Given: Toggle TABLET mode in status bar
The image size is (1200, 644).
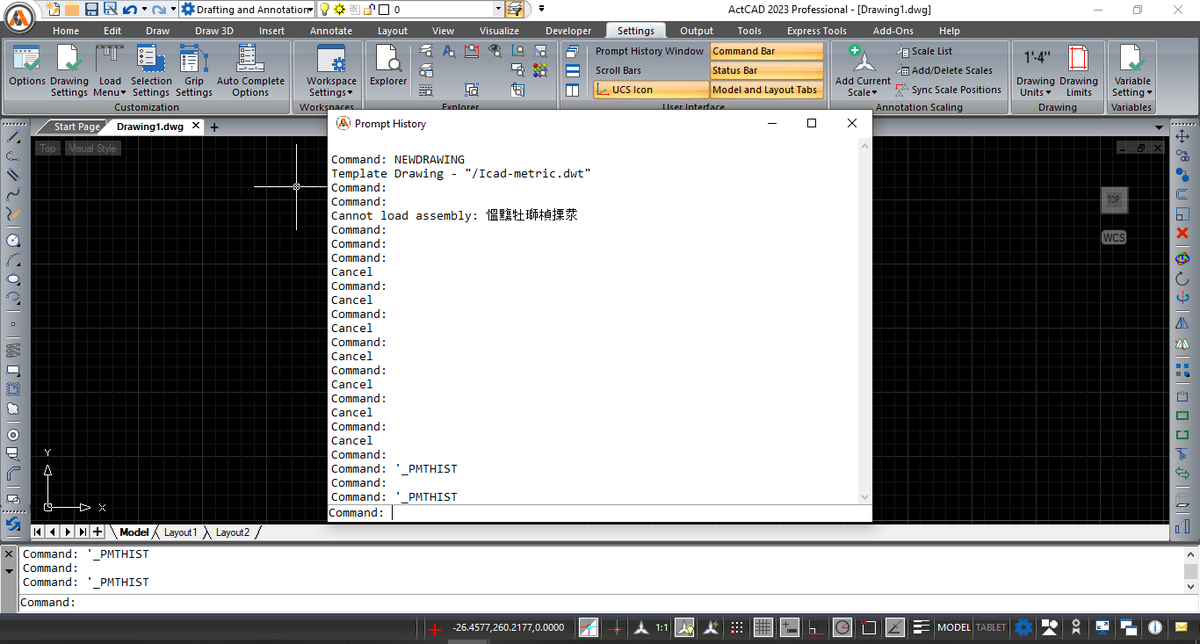Looking at the screenshot, I should pos(991,627).
